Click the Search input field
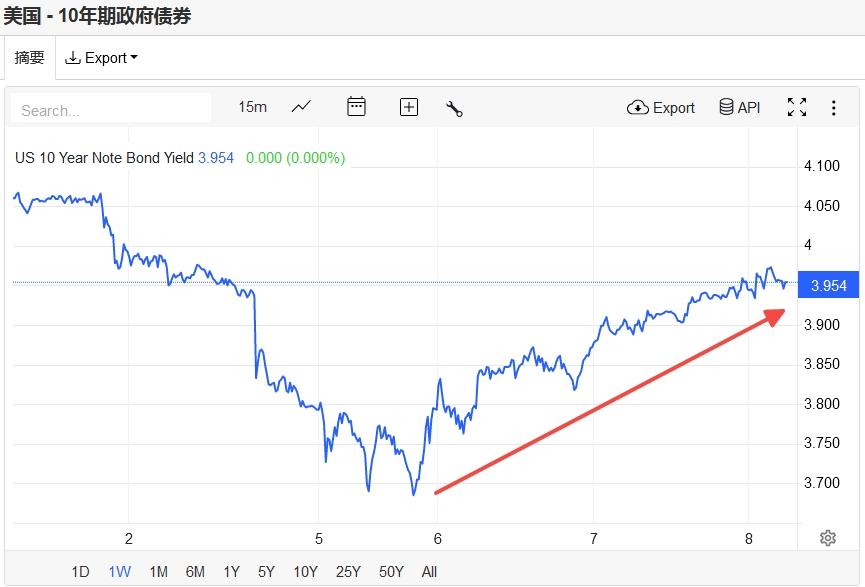The width and height of the screenshot is (865, 587). tap(111, 109)
